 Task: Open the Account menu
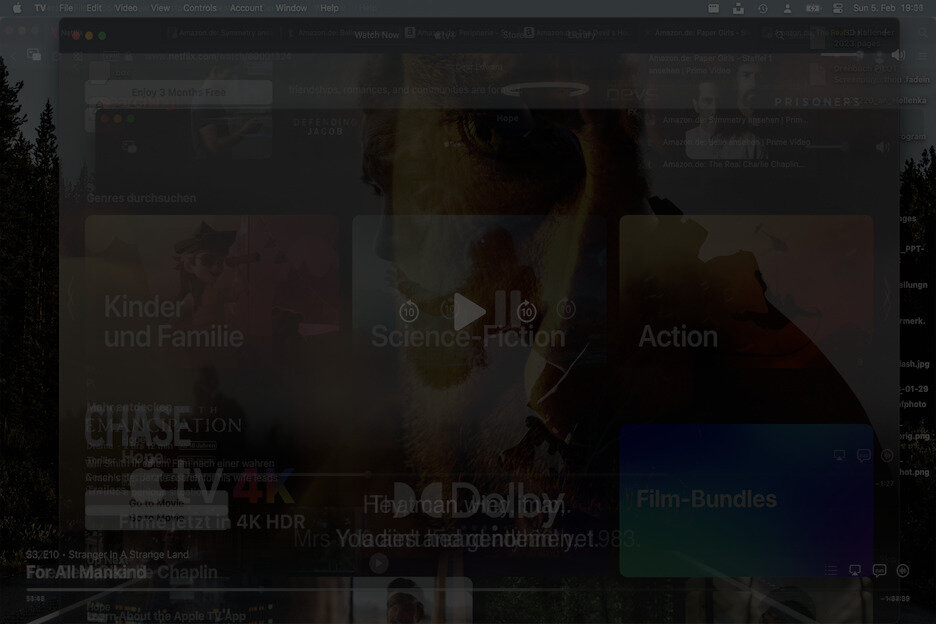[246, 8]
